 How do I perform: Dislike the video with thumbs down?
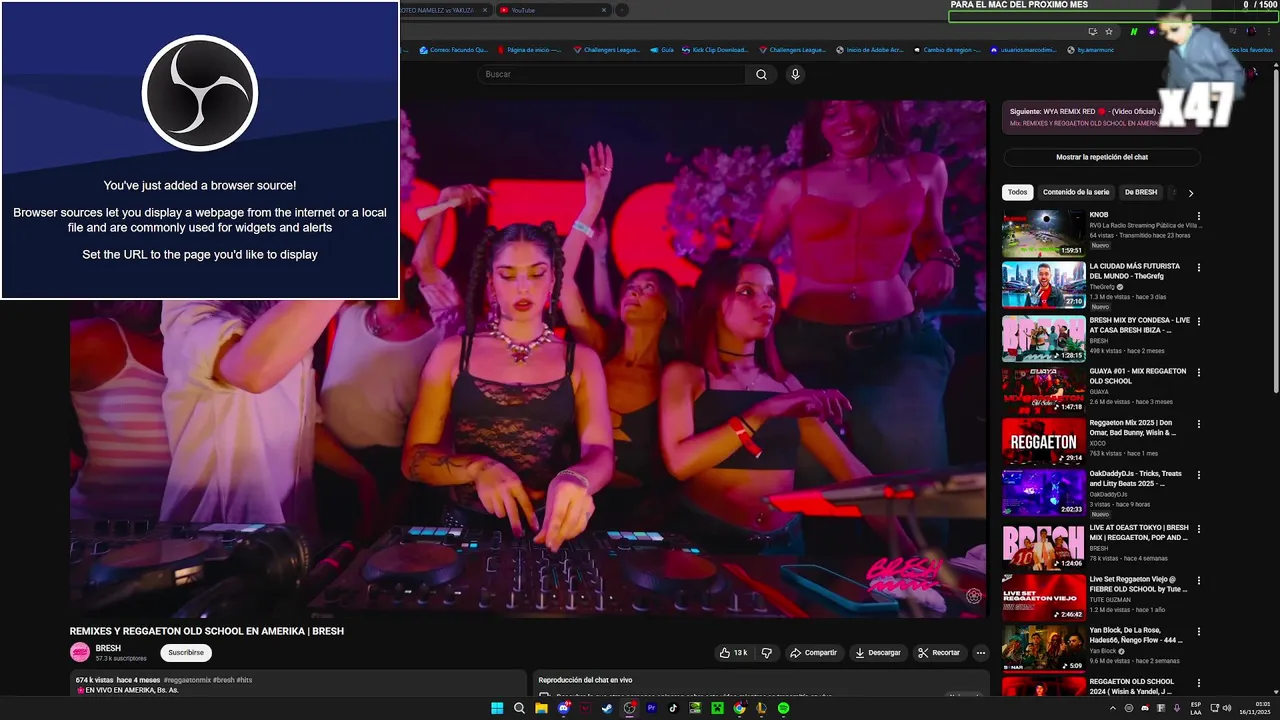pos(767,653)
